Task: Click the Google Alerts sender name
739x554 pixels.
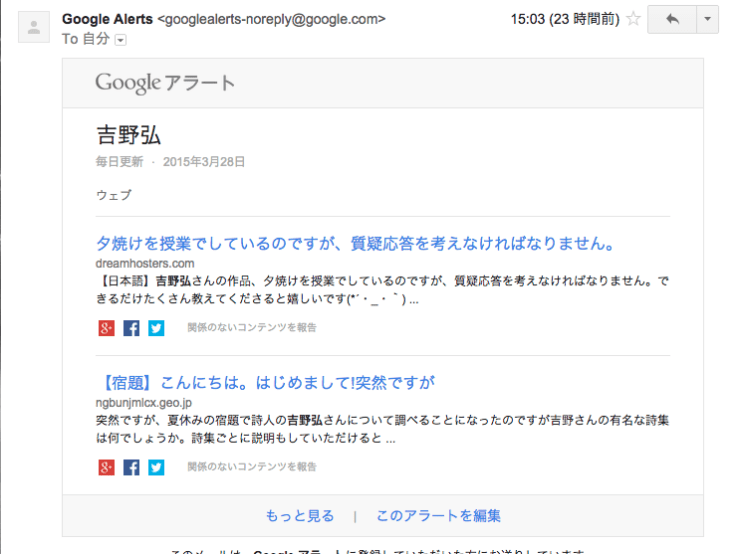Action: tap(109, 19)
